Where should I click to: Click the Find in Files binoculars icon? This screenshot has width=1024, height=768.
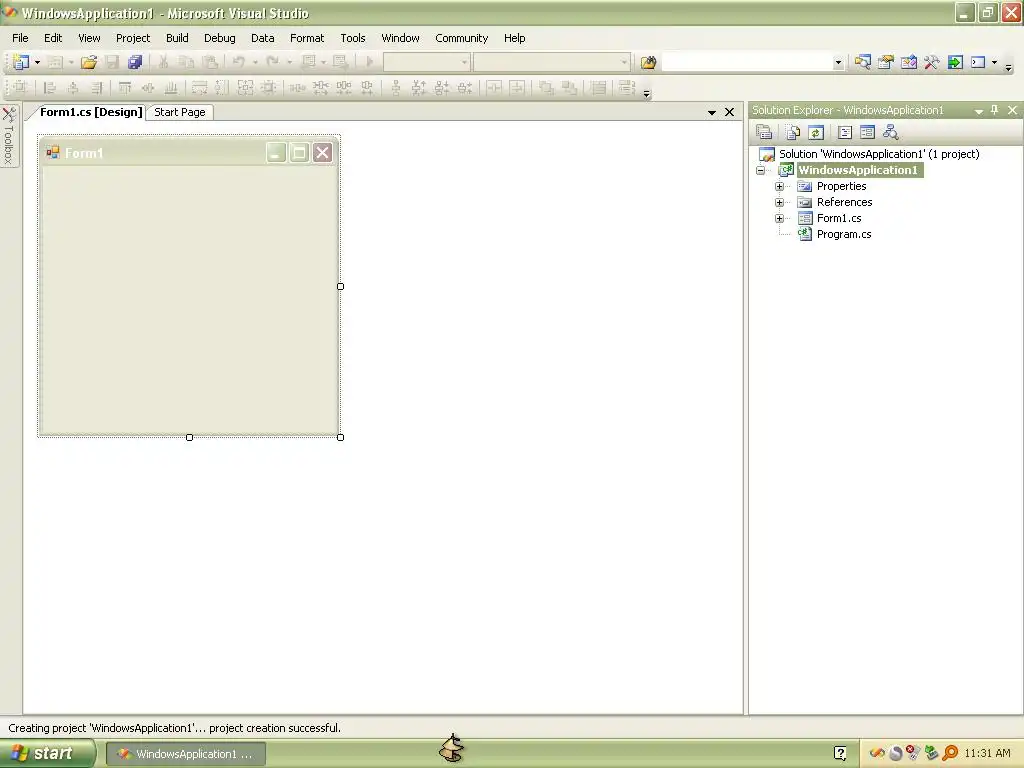648,62
